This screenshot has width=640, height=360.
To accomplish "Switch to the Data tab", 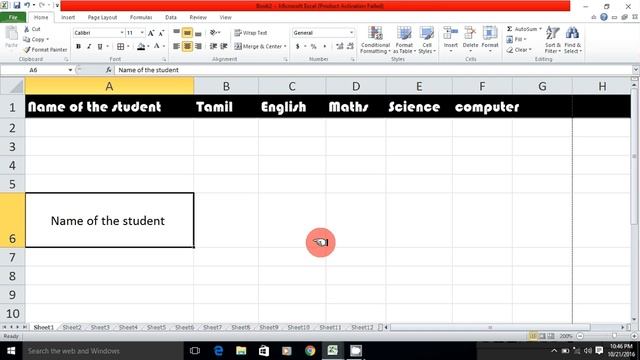I will tap(171, 17).
